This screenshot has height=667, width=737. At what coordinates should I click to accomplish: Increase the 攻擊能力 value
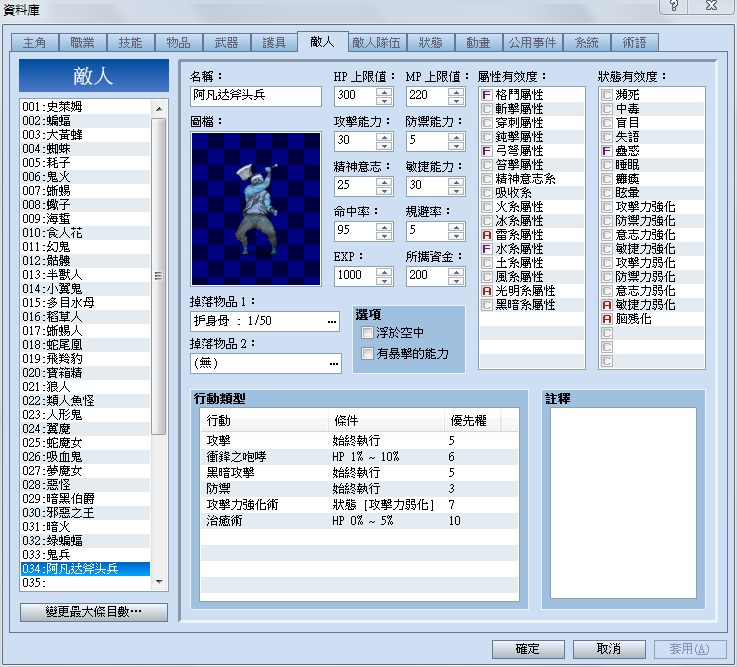[384, 137]
